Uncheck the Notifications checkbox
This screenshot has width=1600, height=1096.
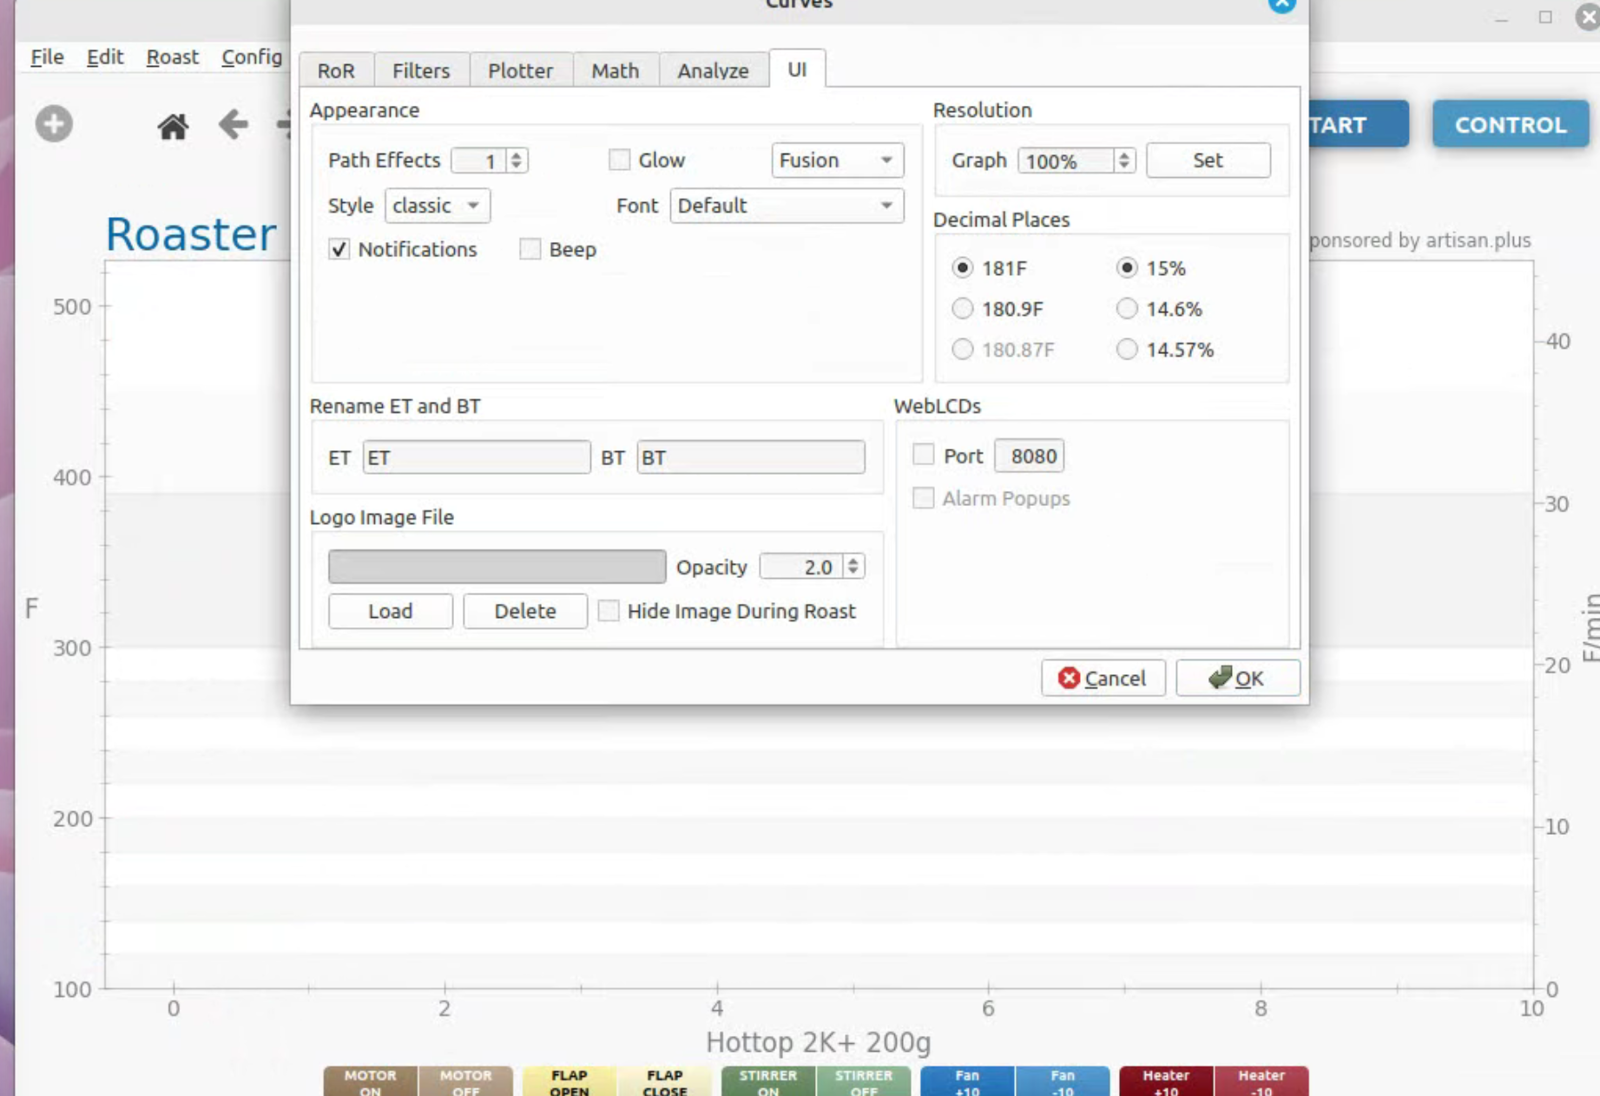(x=340, y=249)
